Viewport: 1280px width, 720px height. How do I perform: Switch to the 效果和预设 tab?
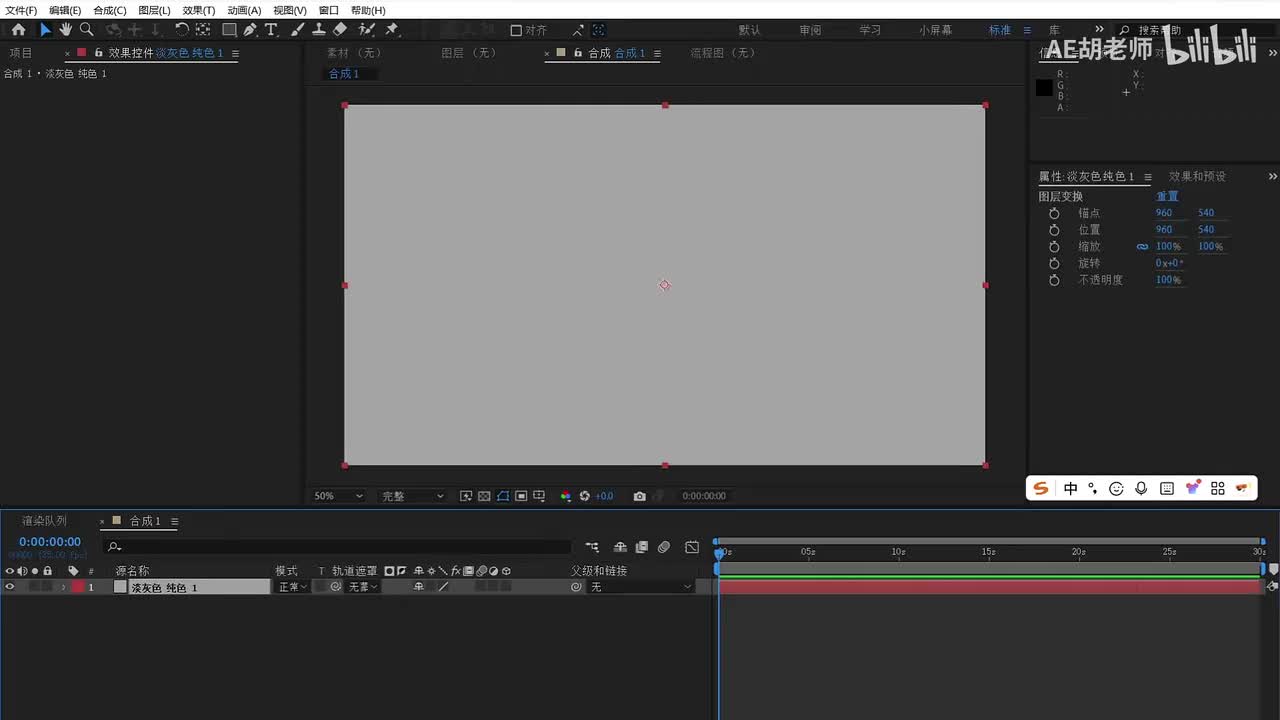click(1197, 177)
